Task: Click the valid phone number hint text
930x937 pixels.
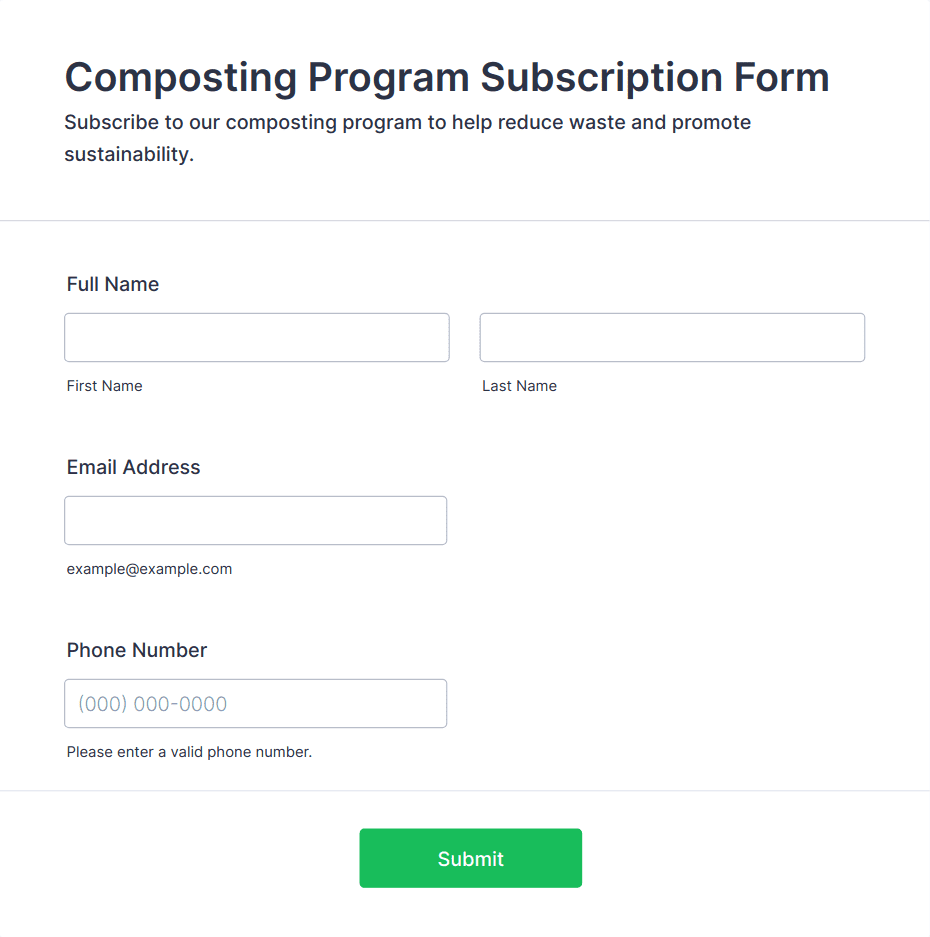Action: (189, 752)
